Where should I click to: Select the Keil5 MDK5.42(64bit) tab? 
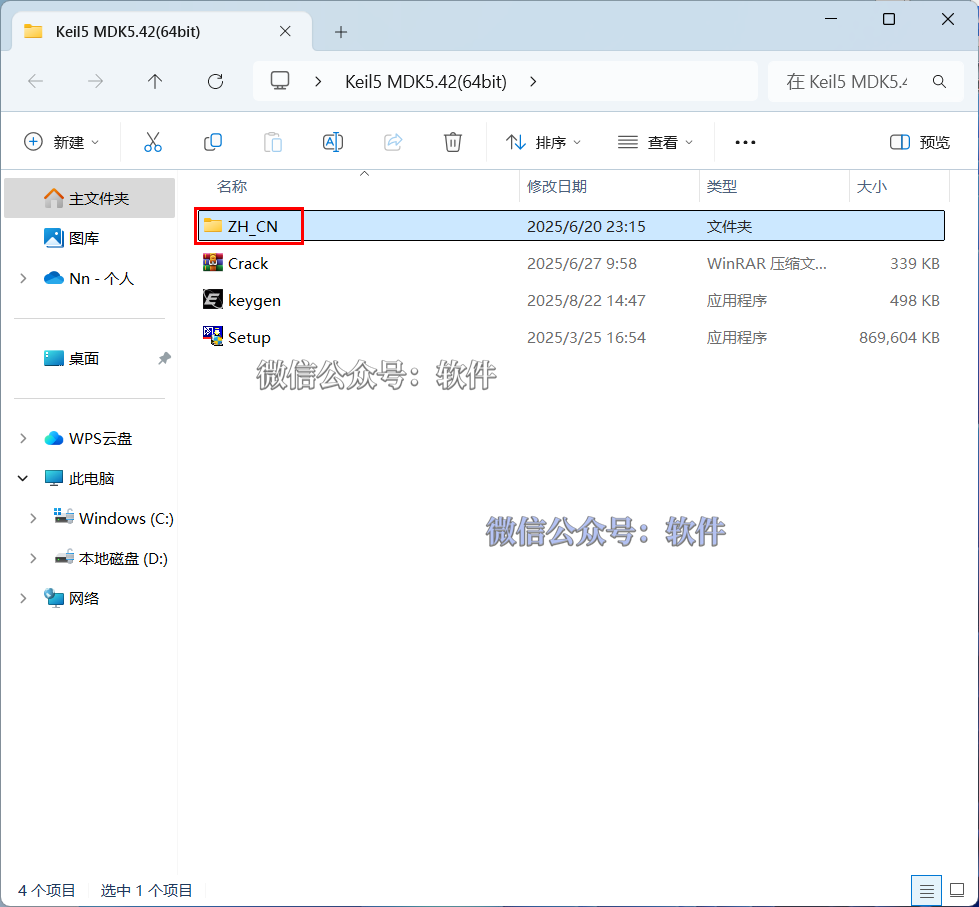pos(162,31)
